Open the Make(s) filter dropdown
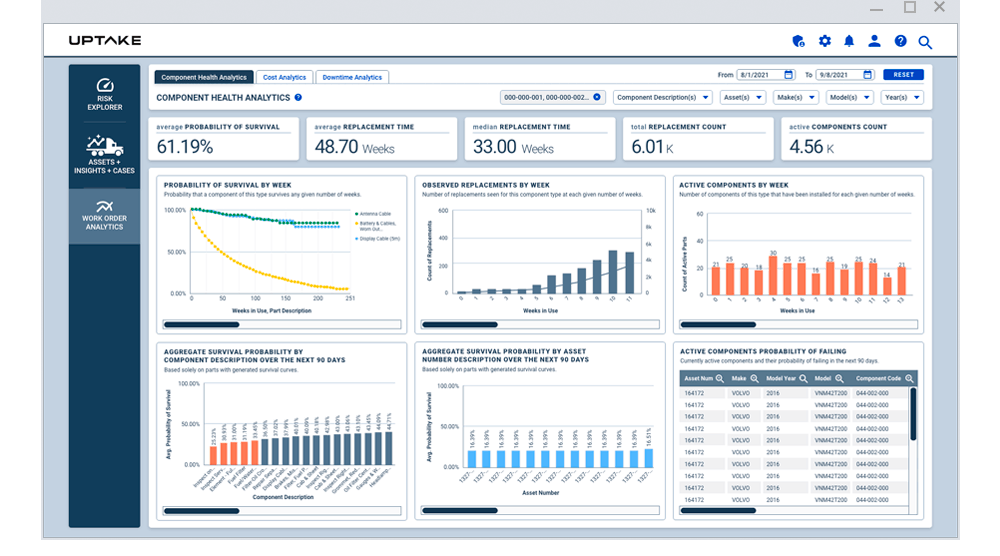Screen dimensions: 1000x556 [x=796, y=98]
